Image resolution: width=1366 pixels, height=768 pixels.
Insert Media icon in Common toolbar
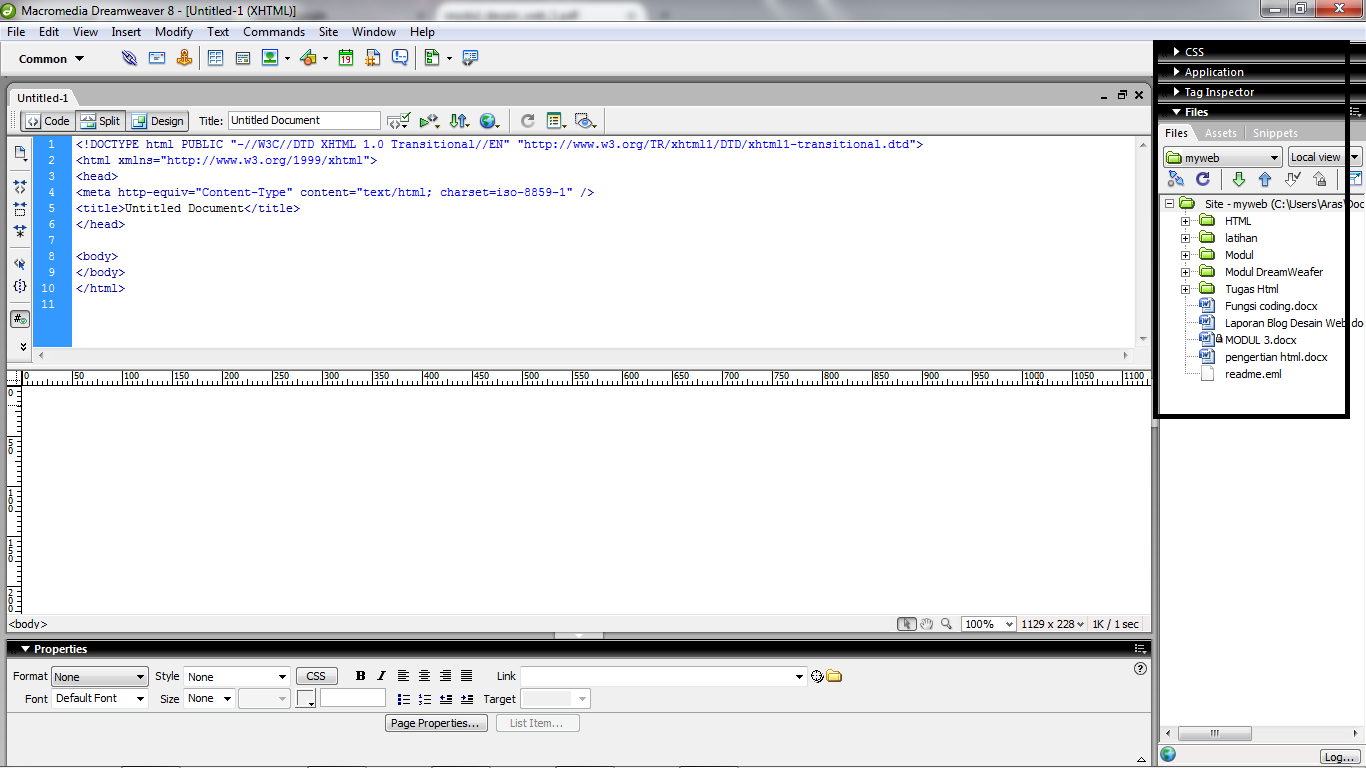[x=308, y=58]
